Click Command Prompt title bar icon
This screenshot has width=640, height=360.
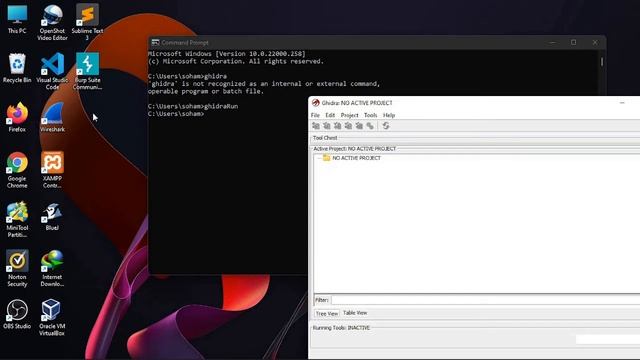click(155, 42)
